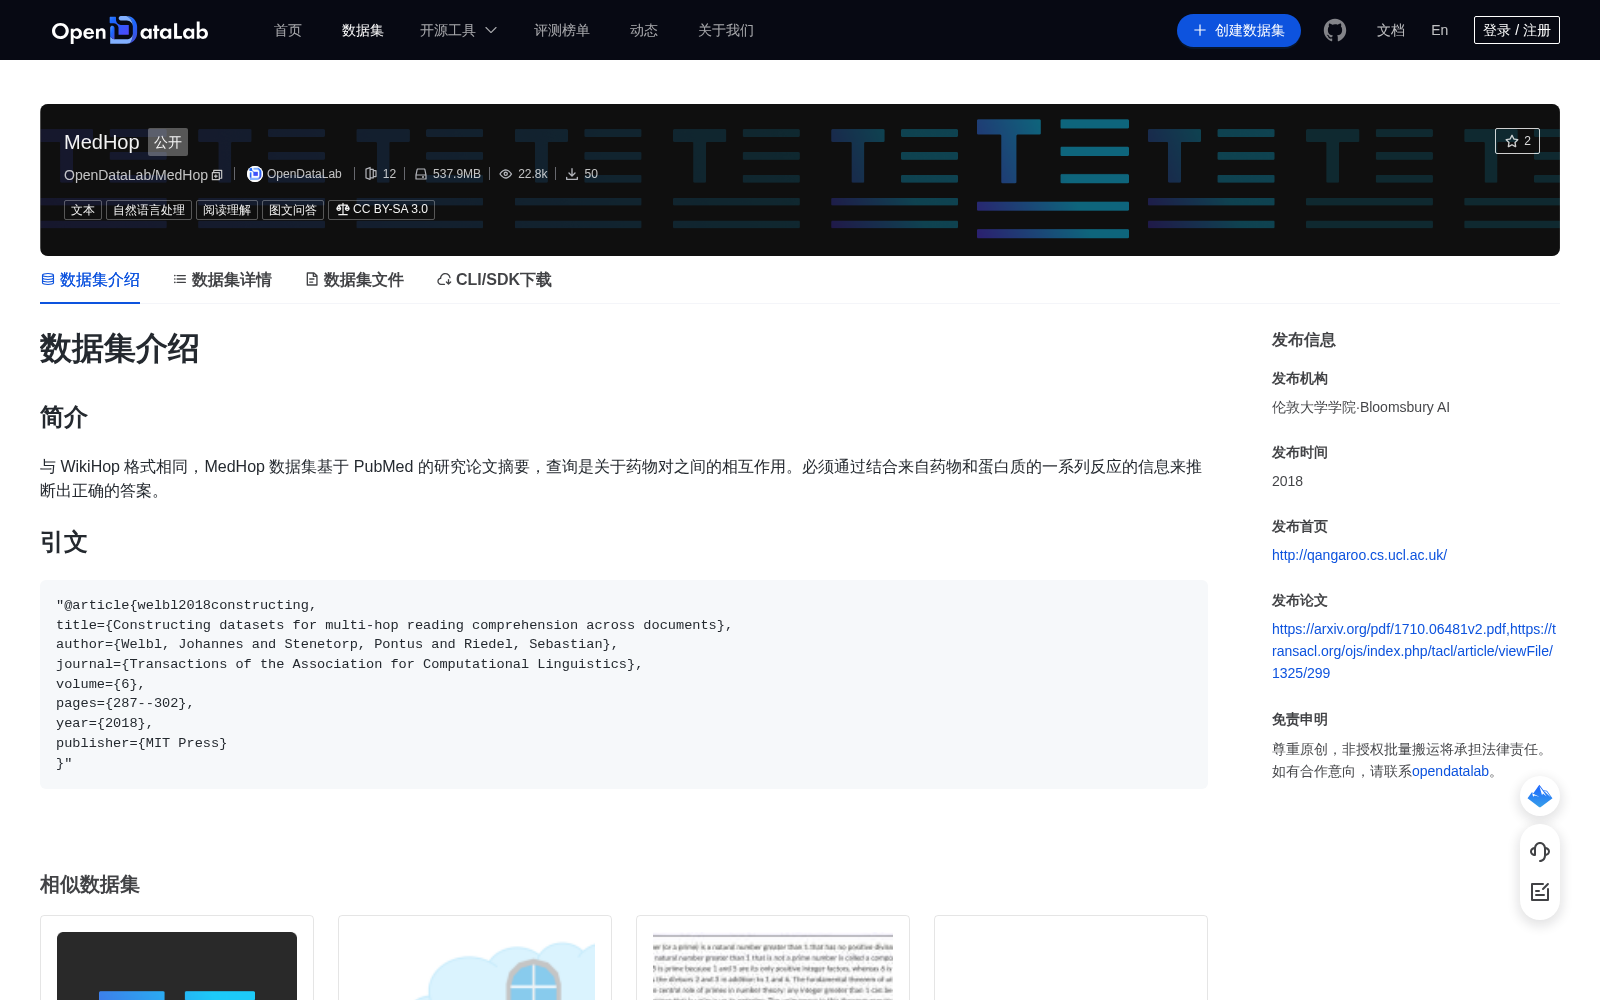Open the CLI/SDK下载 tab
Image resolution: width=1600 pixels, height=1000 pixels.
coord(494,280)
